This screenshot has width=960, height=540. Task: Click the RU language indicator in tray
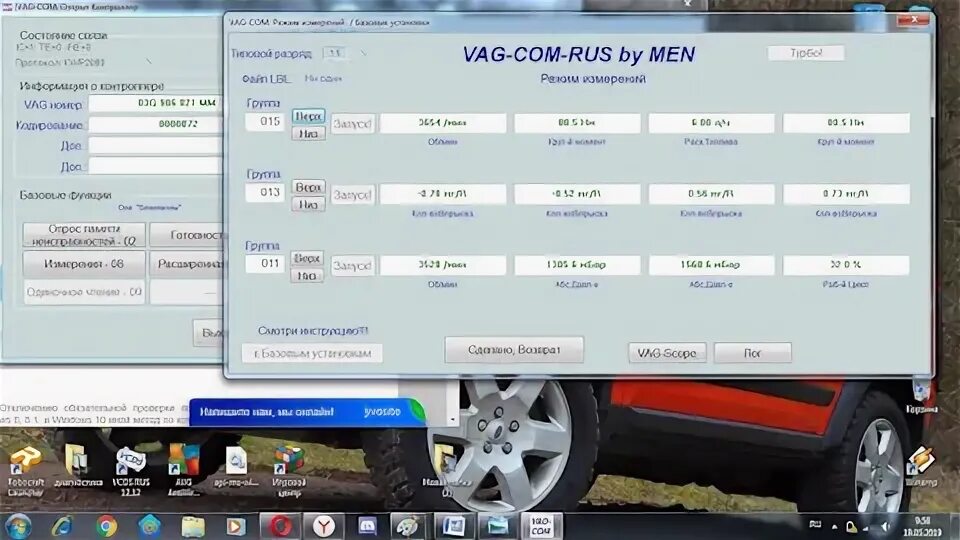pyautogui.click(x=815, y=525)
